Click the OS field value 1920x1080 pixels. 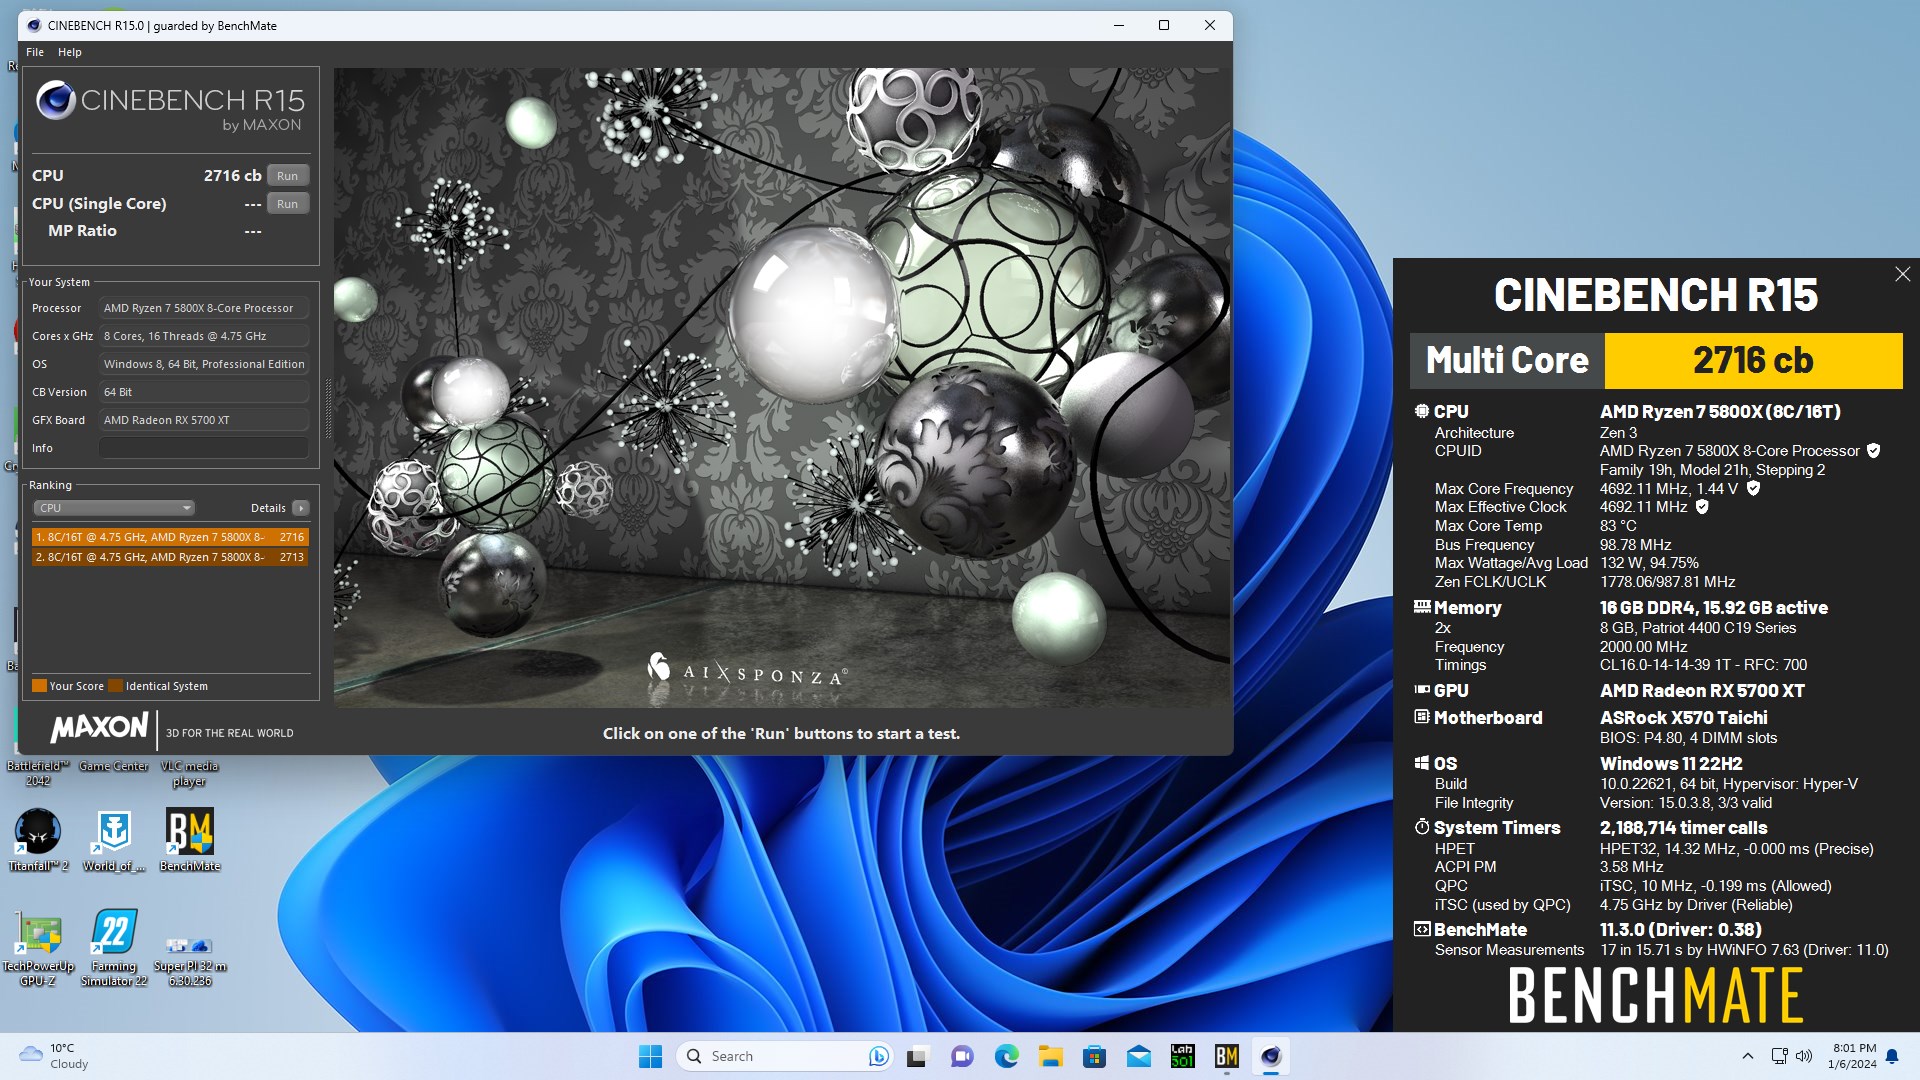click(x=203, y=364)
